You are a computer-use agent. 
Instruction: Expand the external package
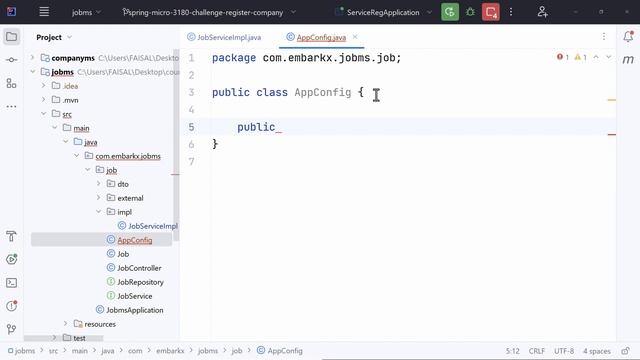pos(99,198)
